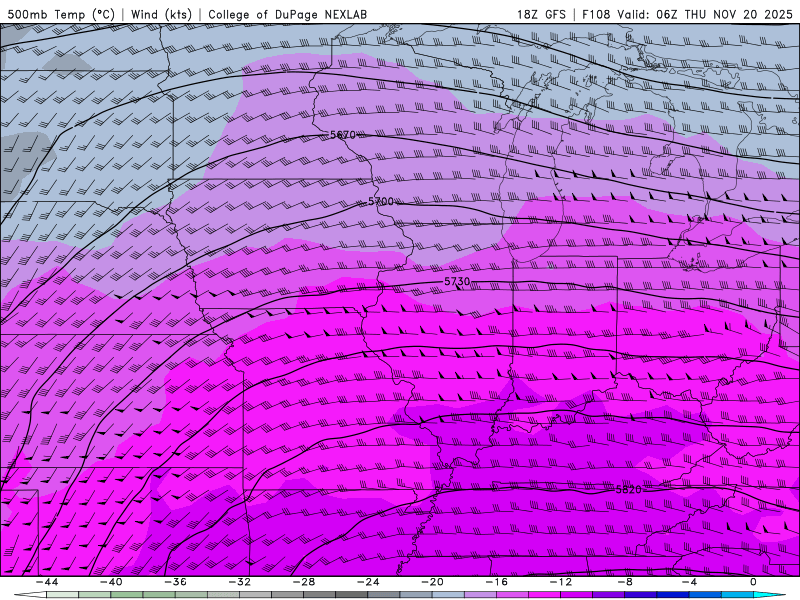
Task: Click the -20 color scale tick label
Action: [x=433, y=582]
